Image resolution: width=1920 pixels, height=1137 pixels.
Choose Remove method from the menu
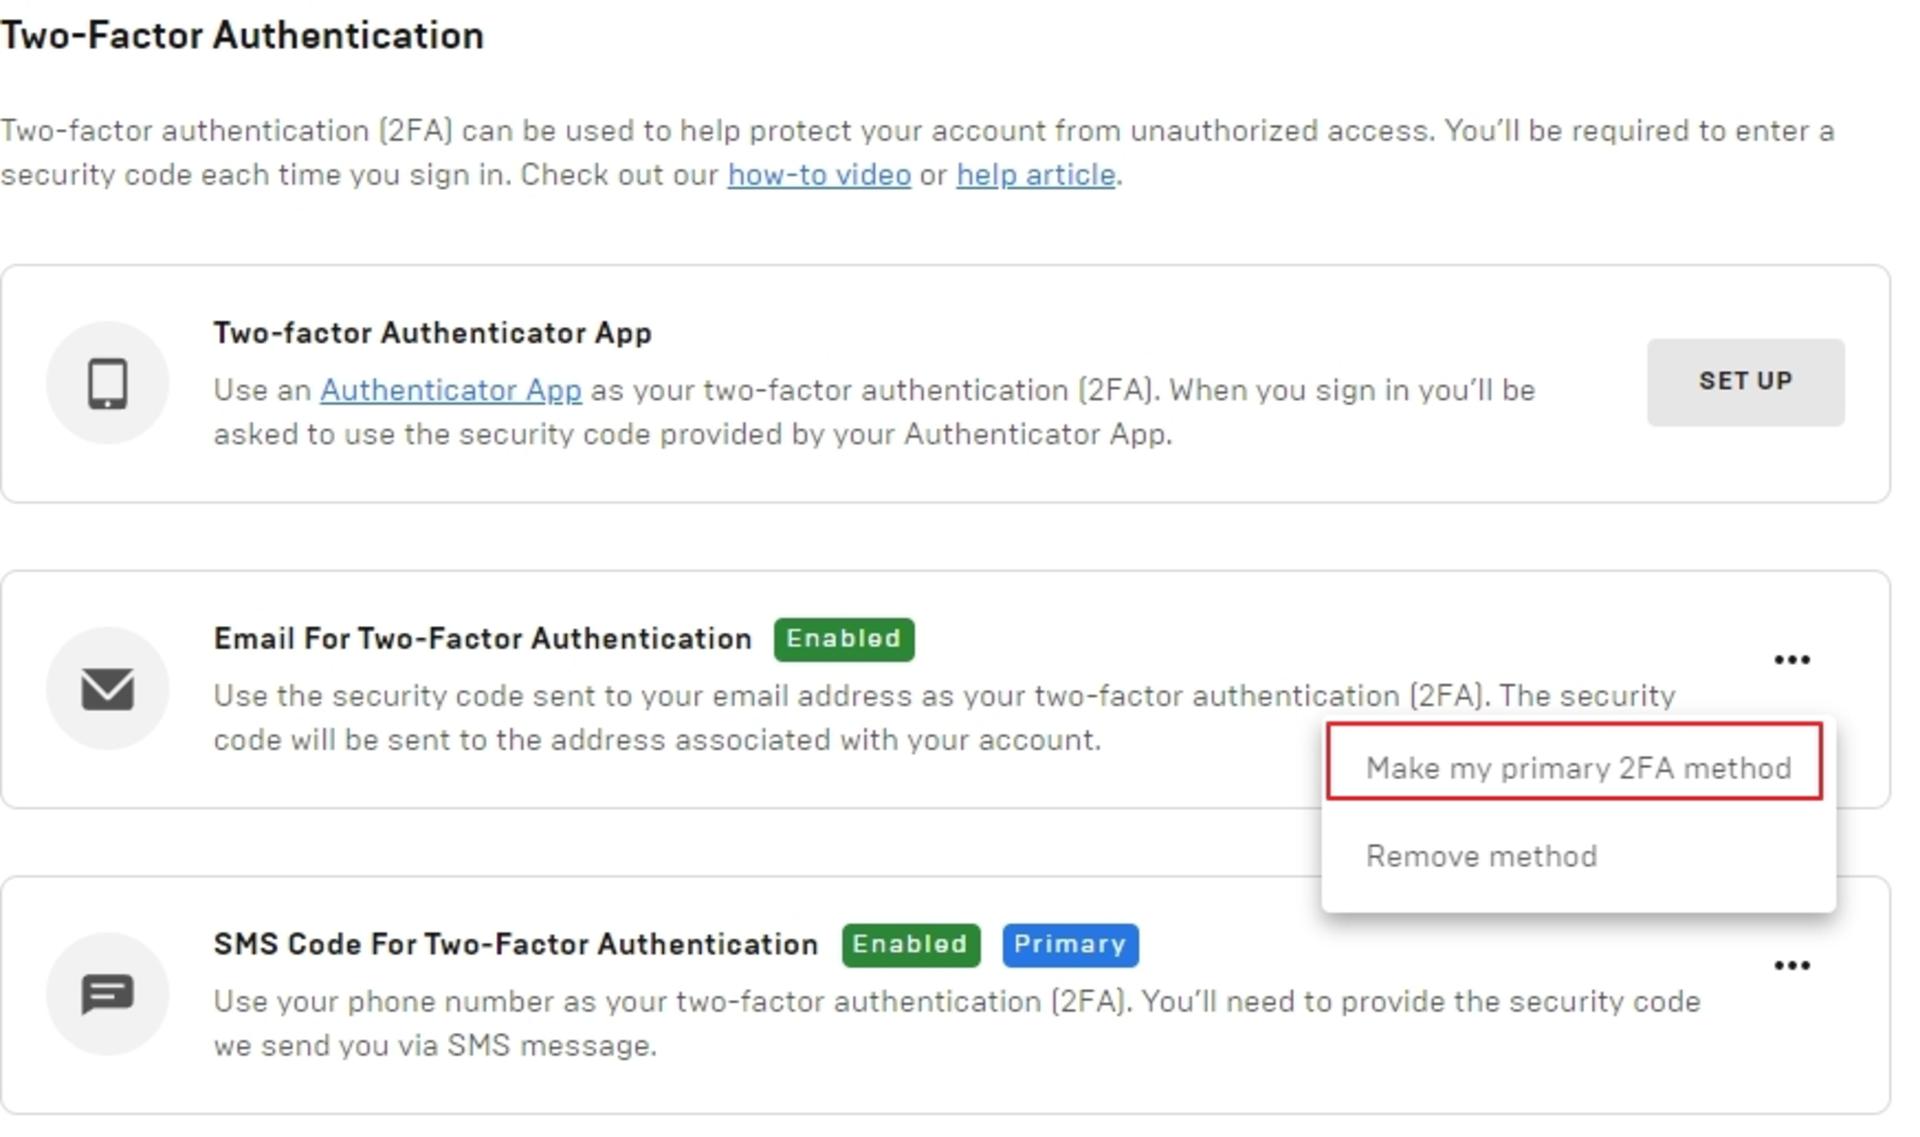click(1481, 856)
